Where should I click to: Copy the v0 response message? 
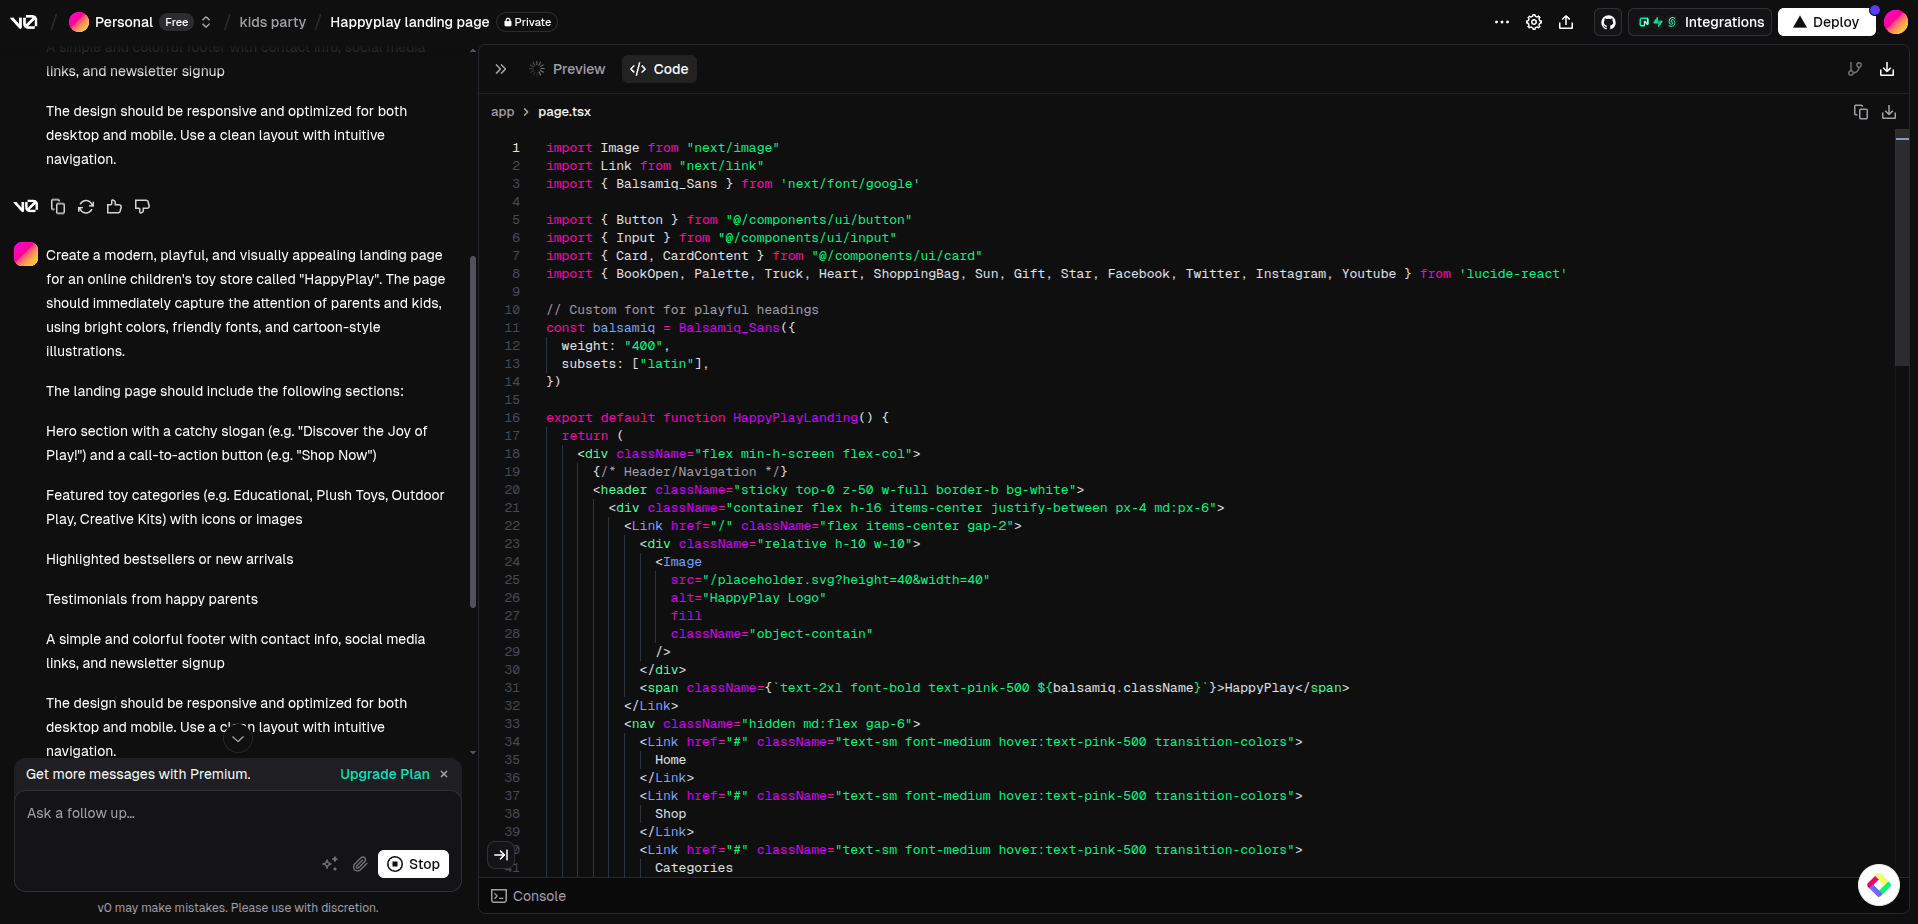(x=58, y=206)
